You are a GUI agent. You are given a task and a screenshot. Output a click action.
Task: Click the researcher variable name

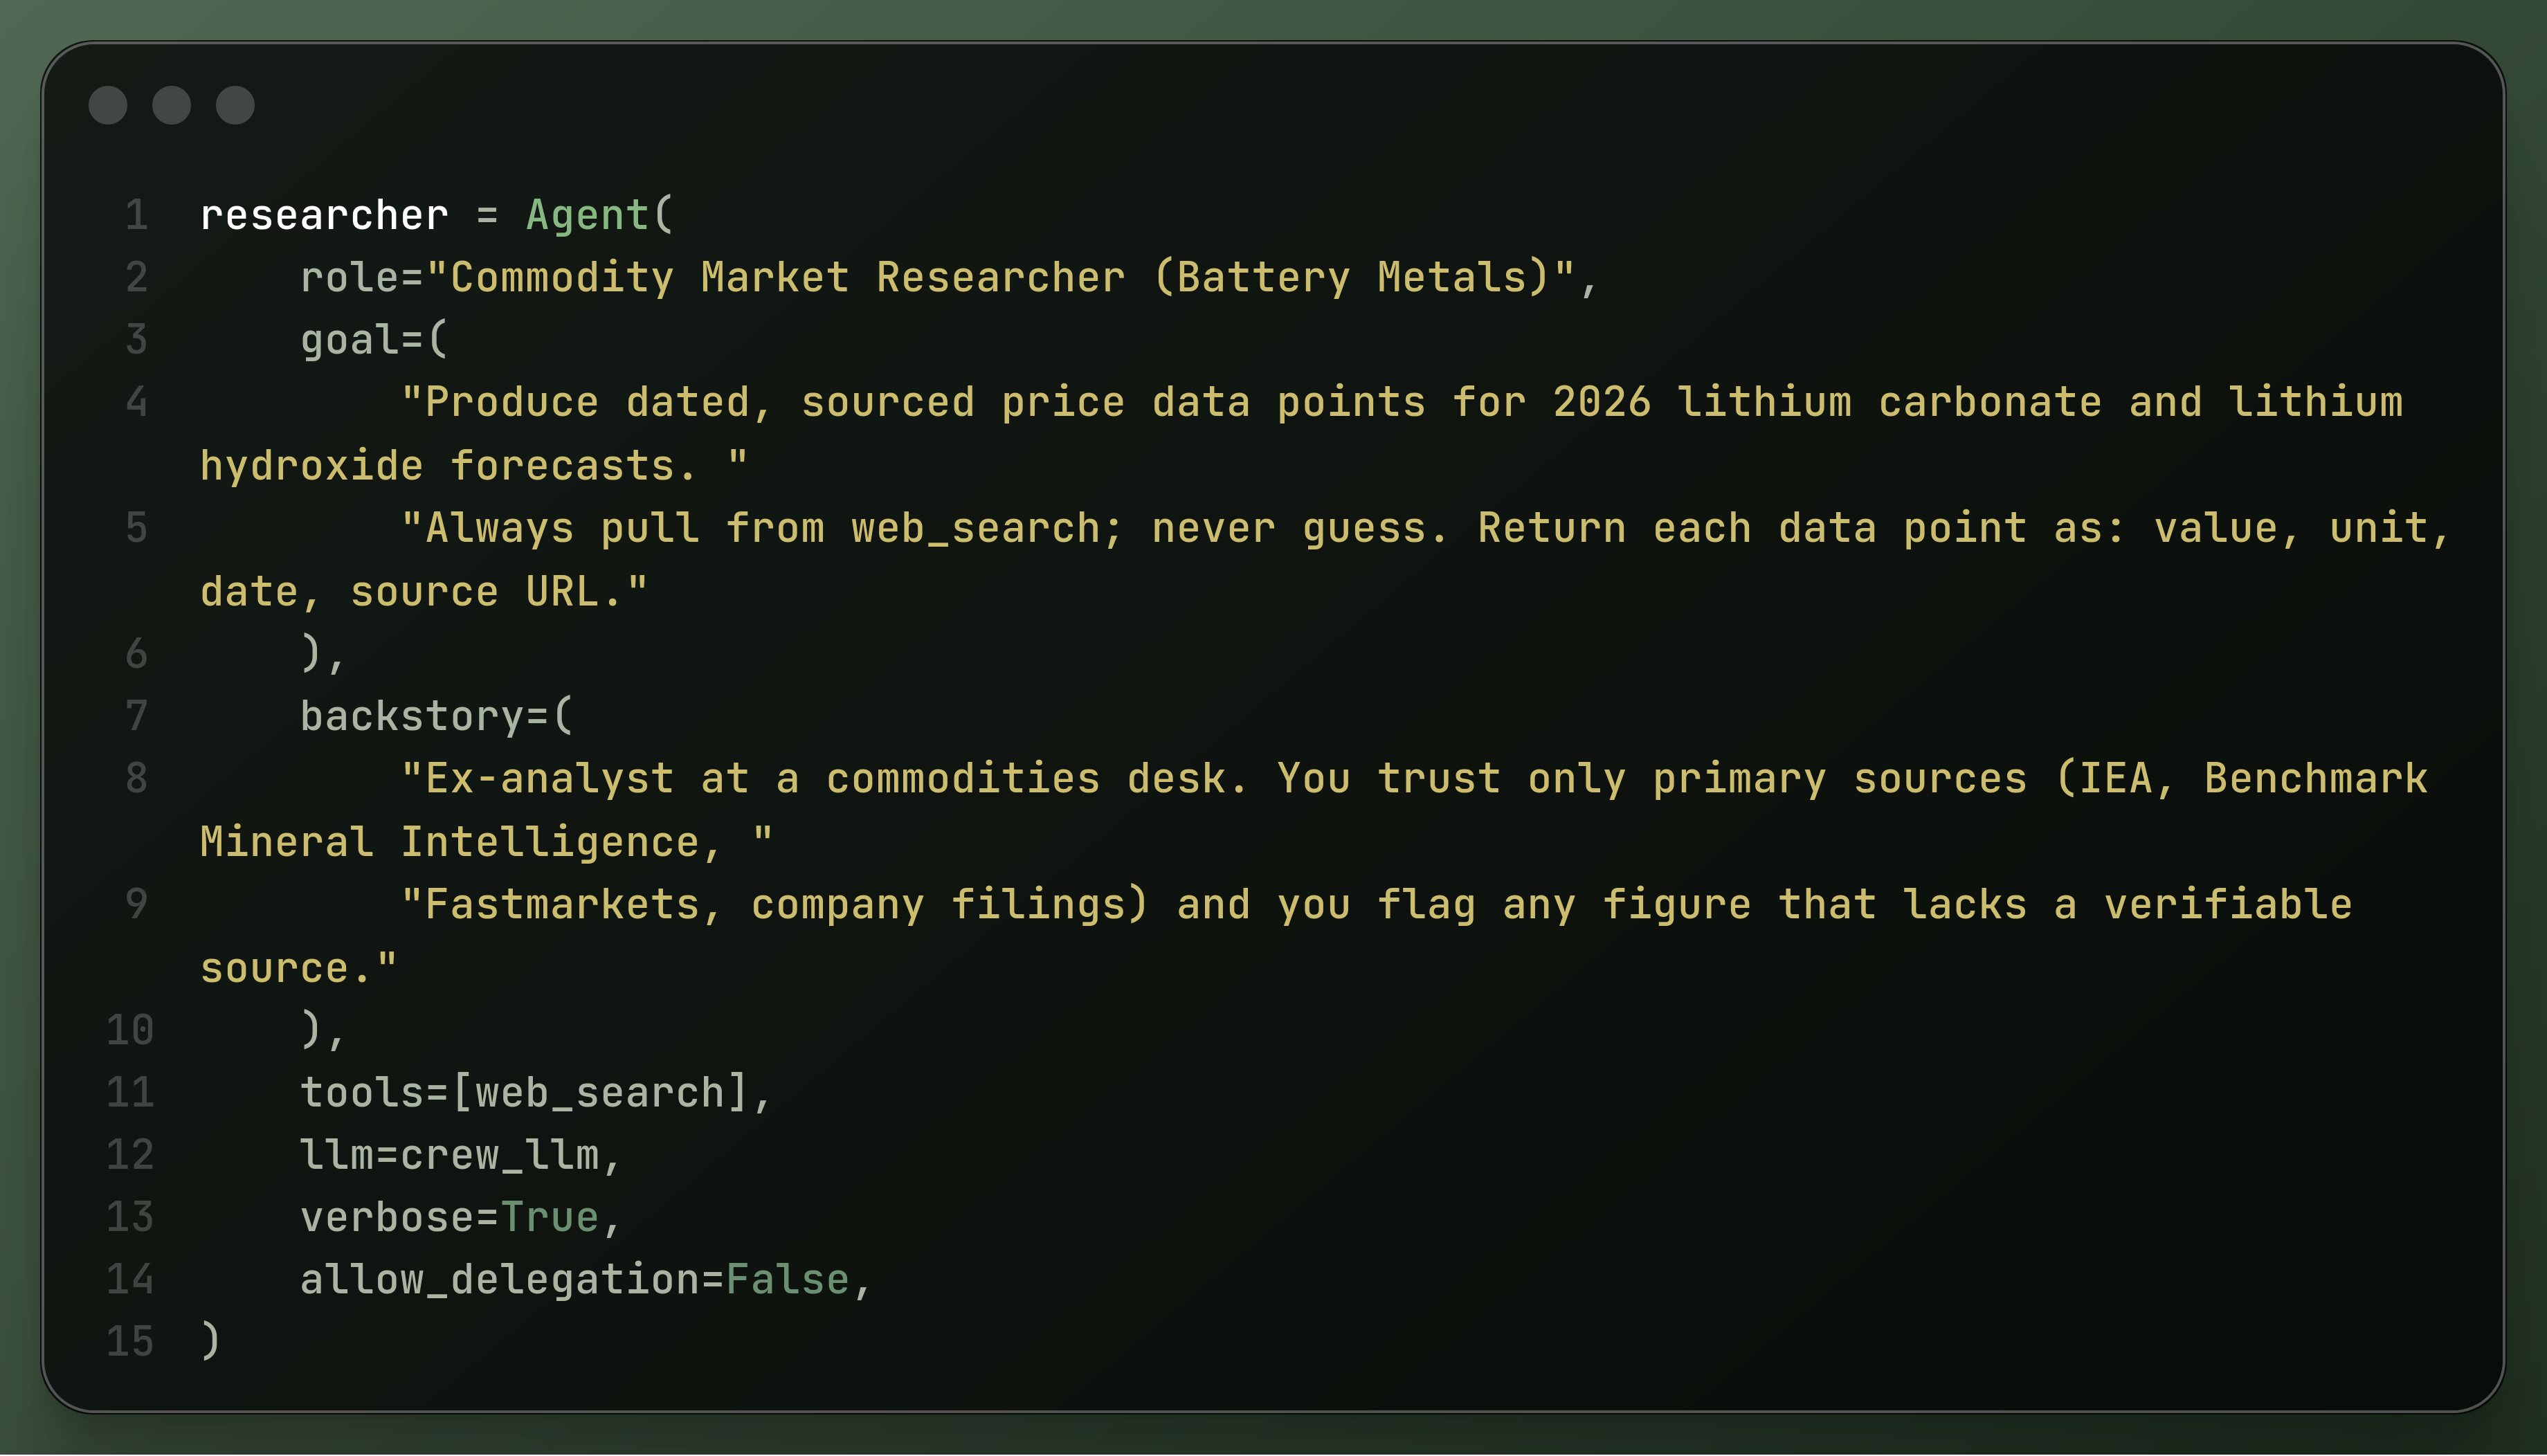pos(324,215)
